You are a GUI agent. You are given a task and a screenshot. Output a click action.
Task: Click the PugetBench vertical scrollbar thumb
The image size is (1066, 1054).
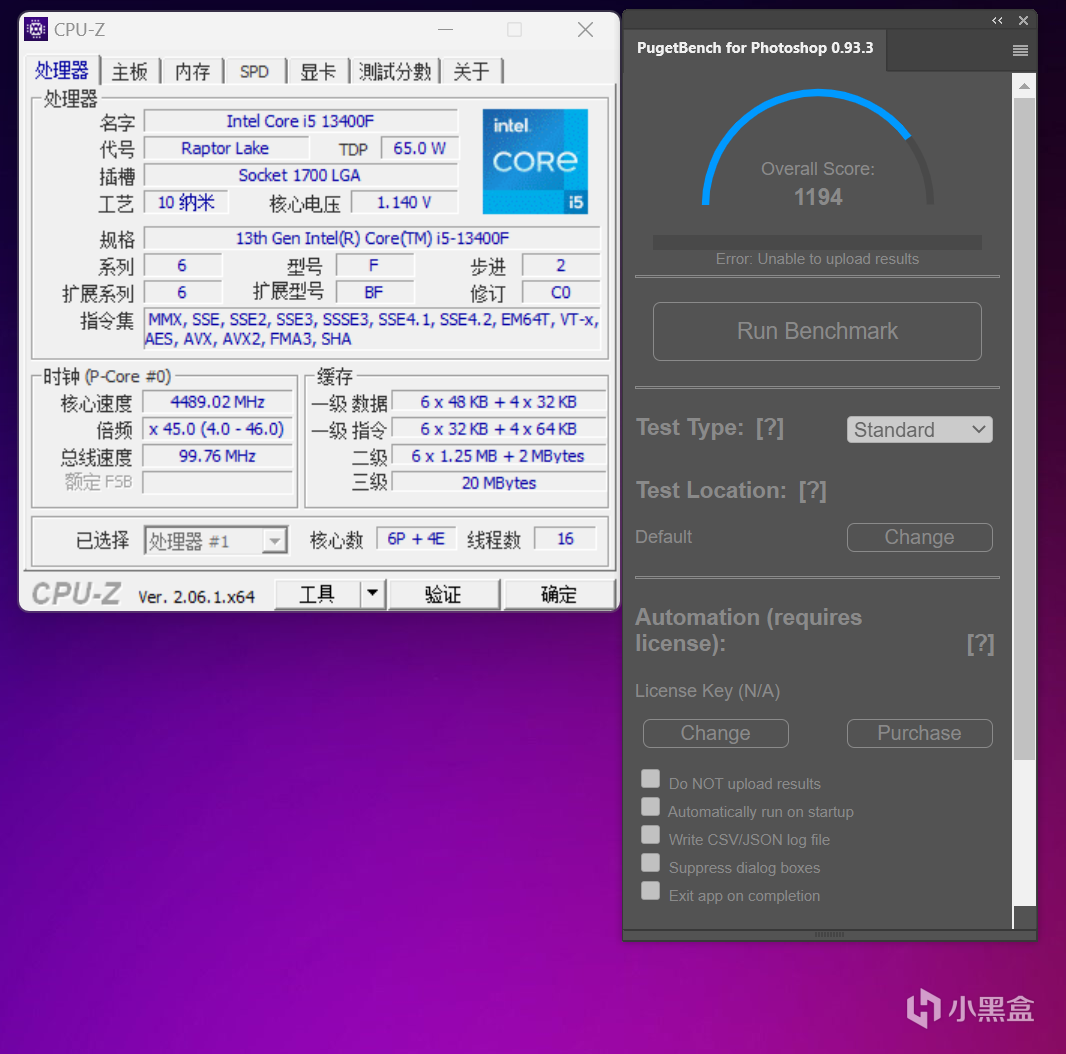1024,428
